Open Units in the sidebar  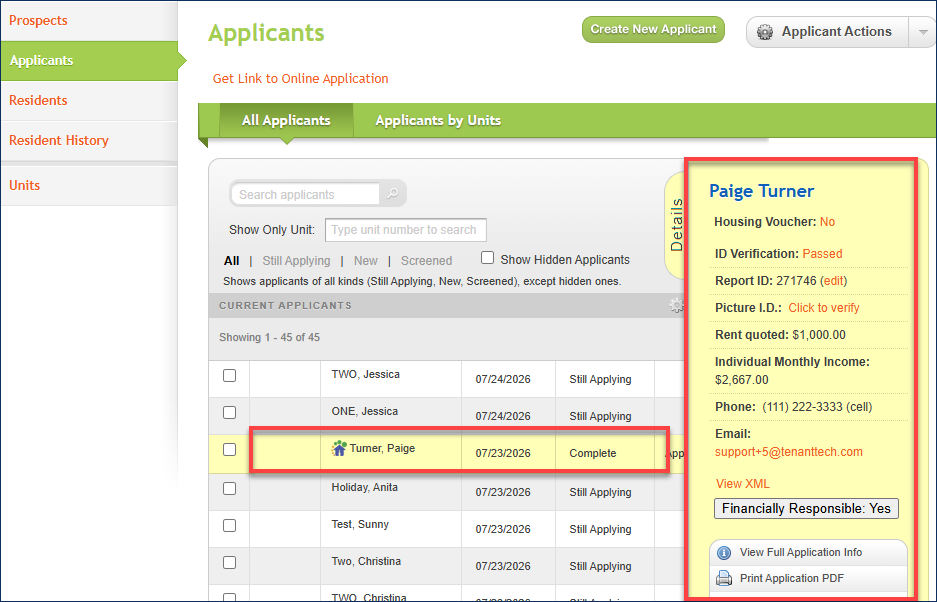(89, 185)
